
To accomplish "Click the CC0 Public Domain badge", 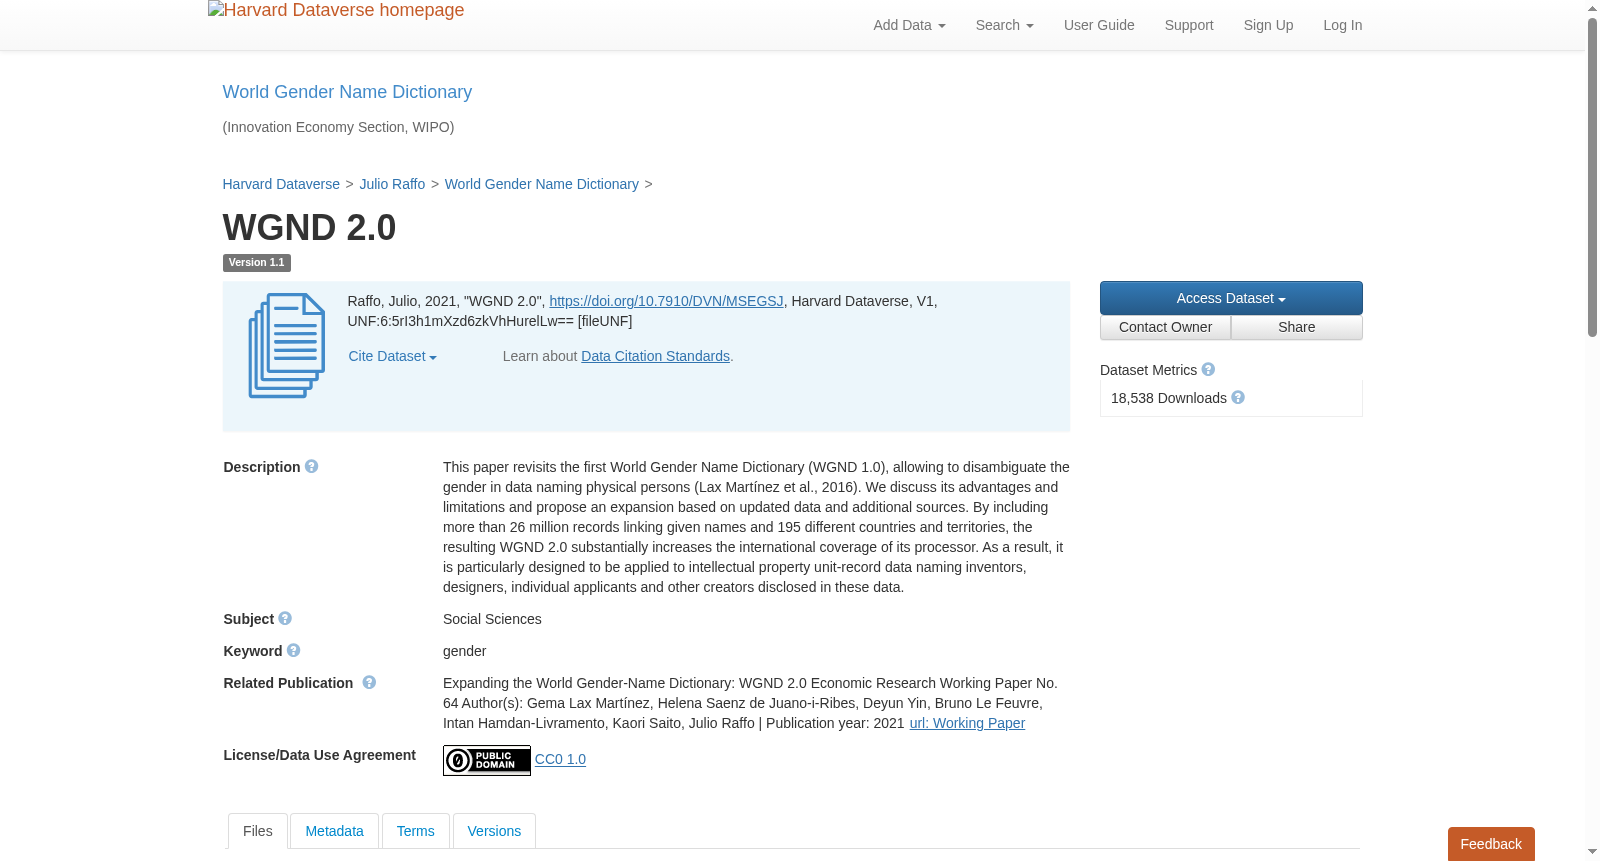I will [487, 761].
